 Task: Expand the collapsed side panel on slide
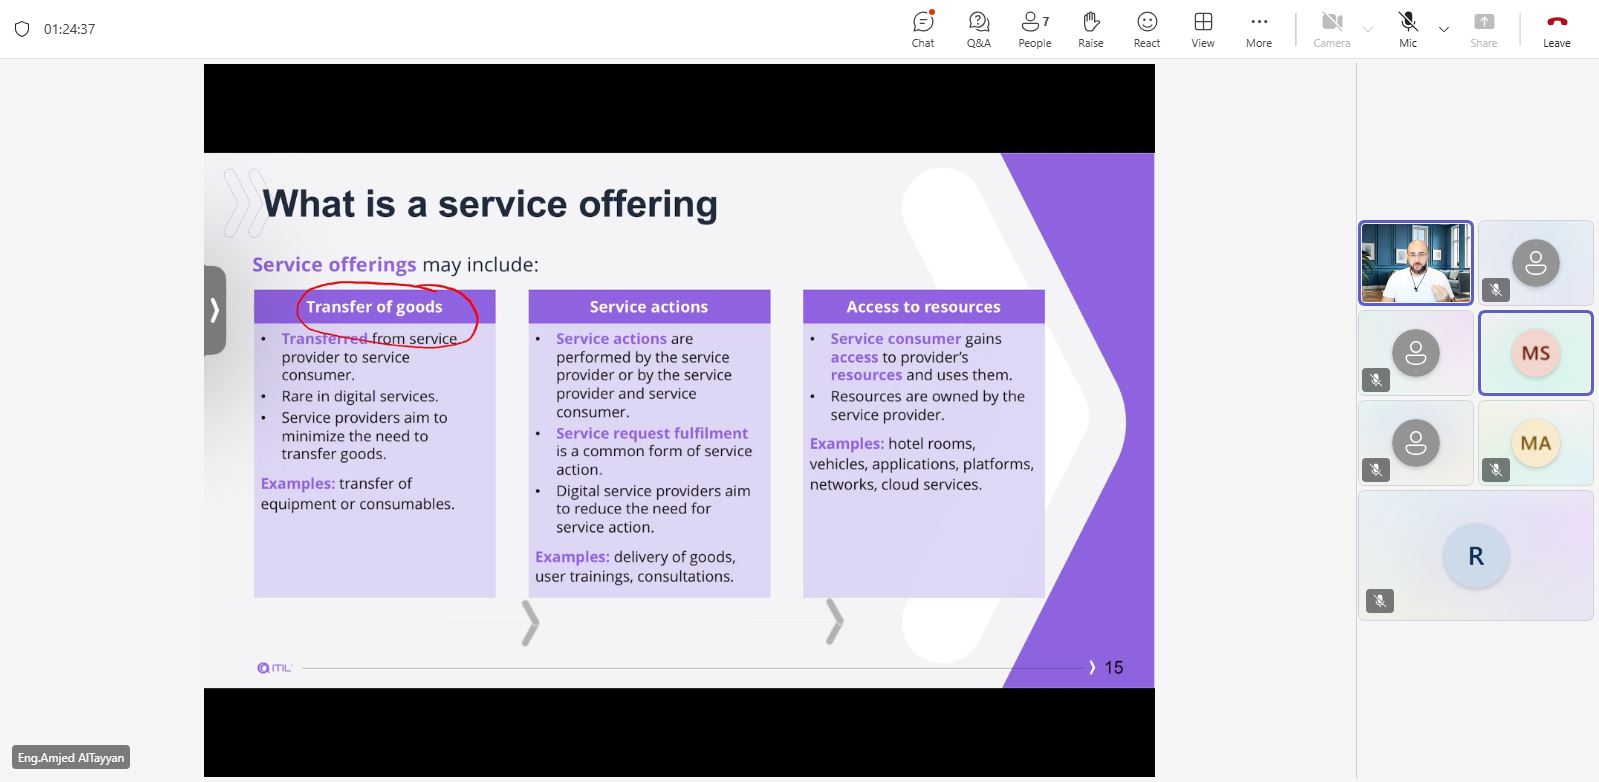[x=215, y=310]
